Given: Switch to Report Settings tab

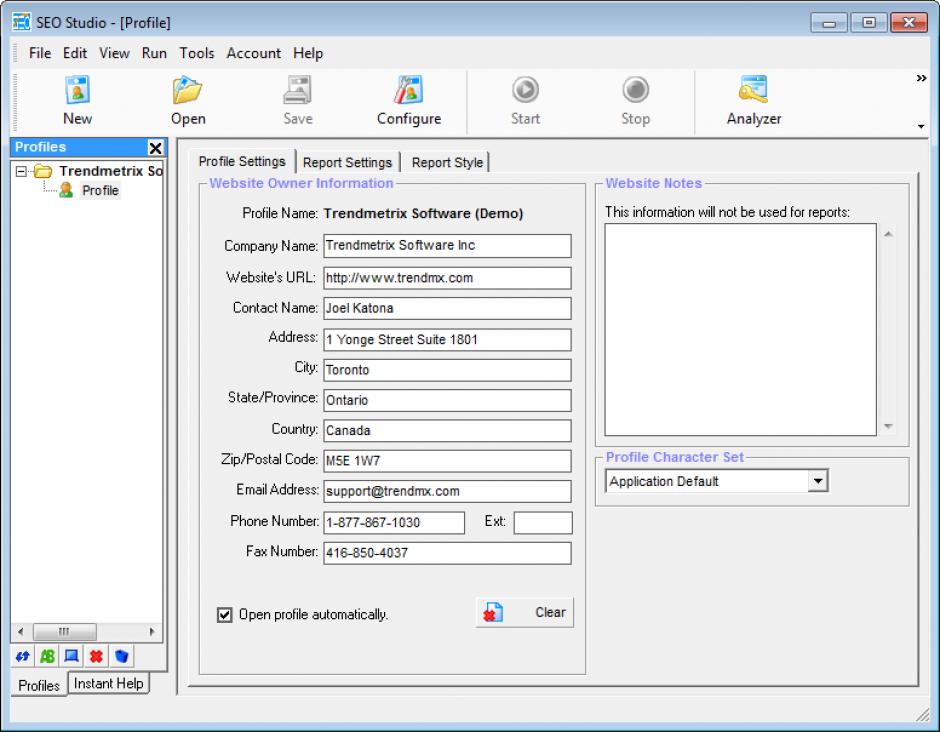Looking at the screenshot, I should [347, 162].
